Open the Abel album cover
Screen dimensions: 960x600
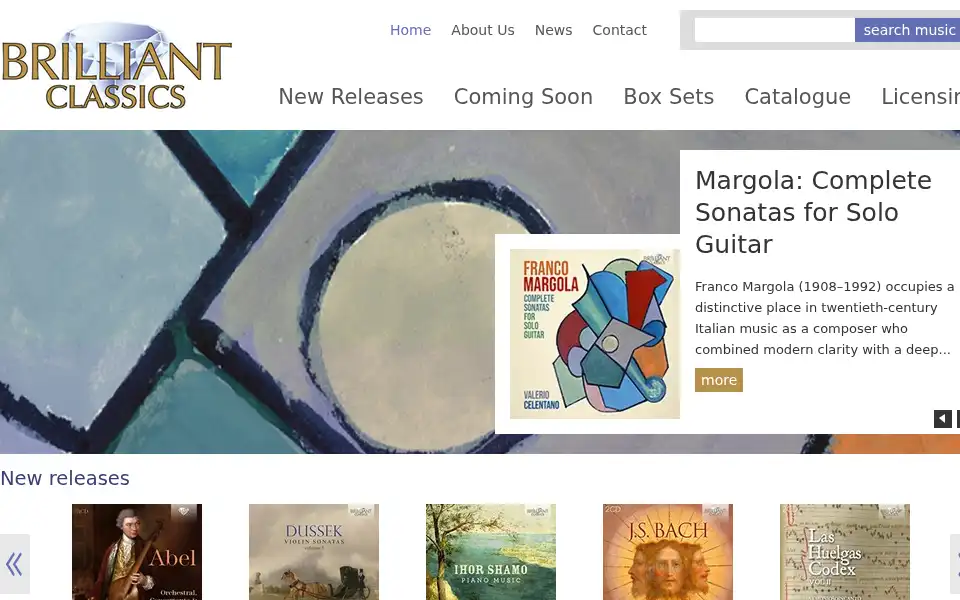click(137, 552)
